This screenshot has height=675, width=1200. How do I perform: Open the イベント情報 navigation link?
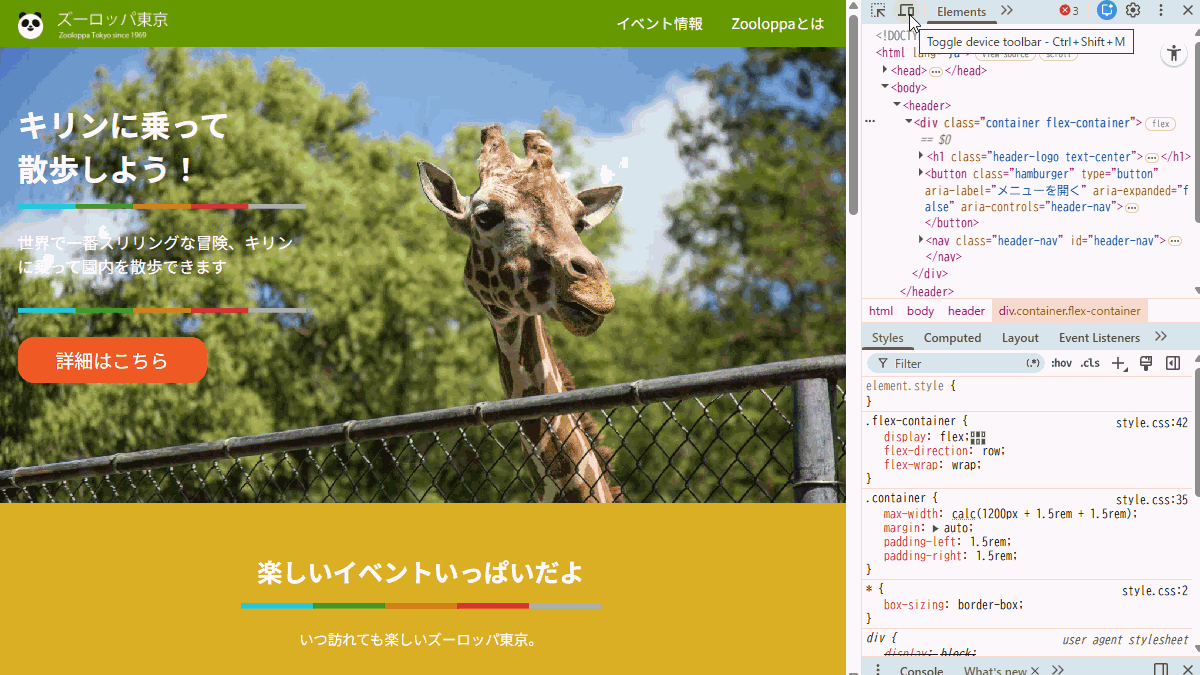pyautogui.click(x=659, y=24)
